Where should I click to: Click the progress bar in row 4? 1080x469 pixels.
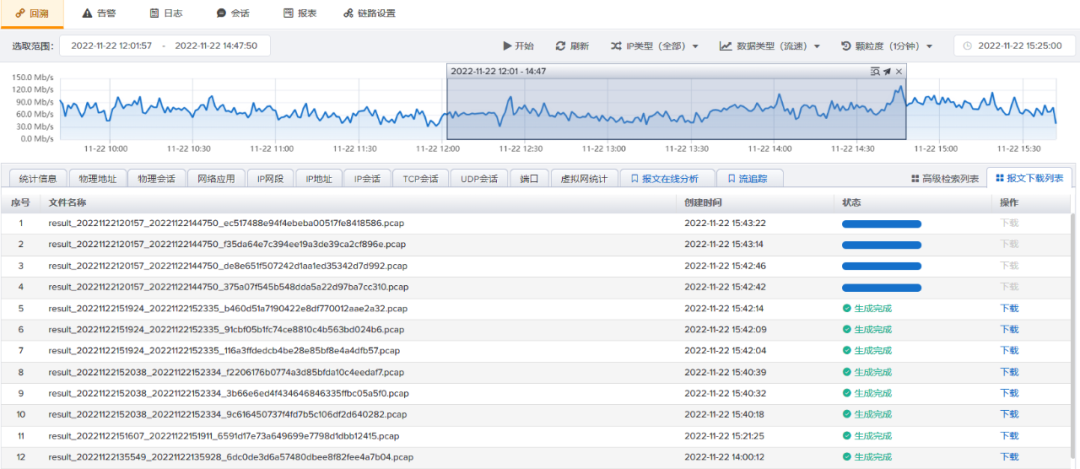(x=882, y=287)
